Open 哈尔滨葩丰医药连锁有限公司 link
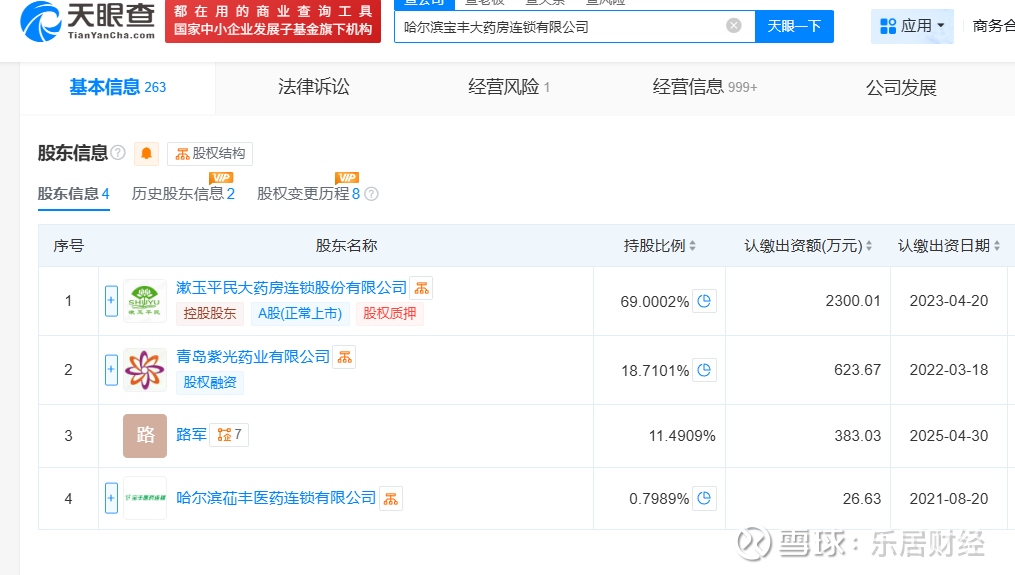Viewport: 1015px width, 575px height. (276, 498)
